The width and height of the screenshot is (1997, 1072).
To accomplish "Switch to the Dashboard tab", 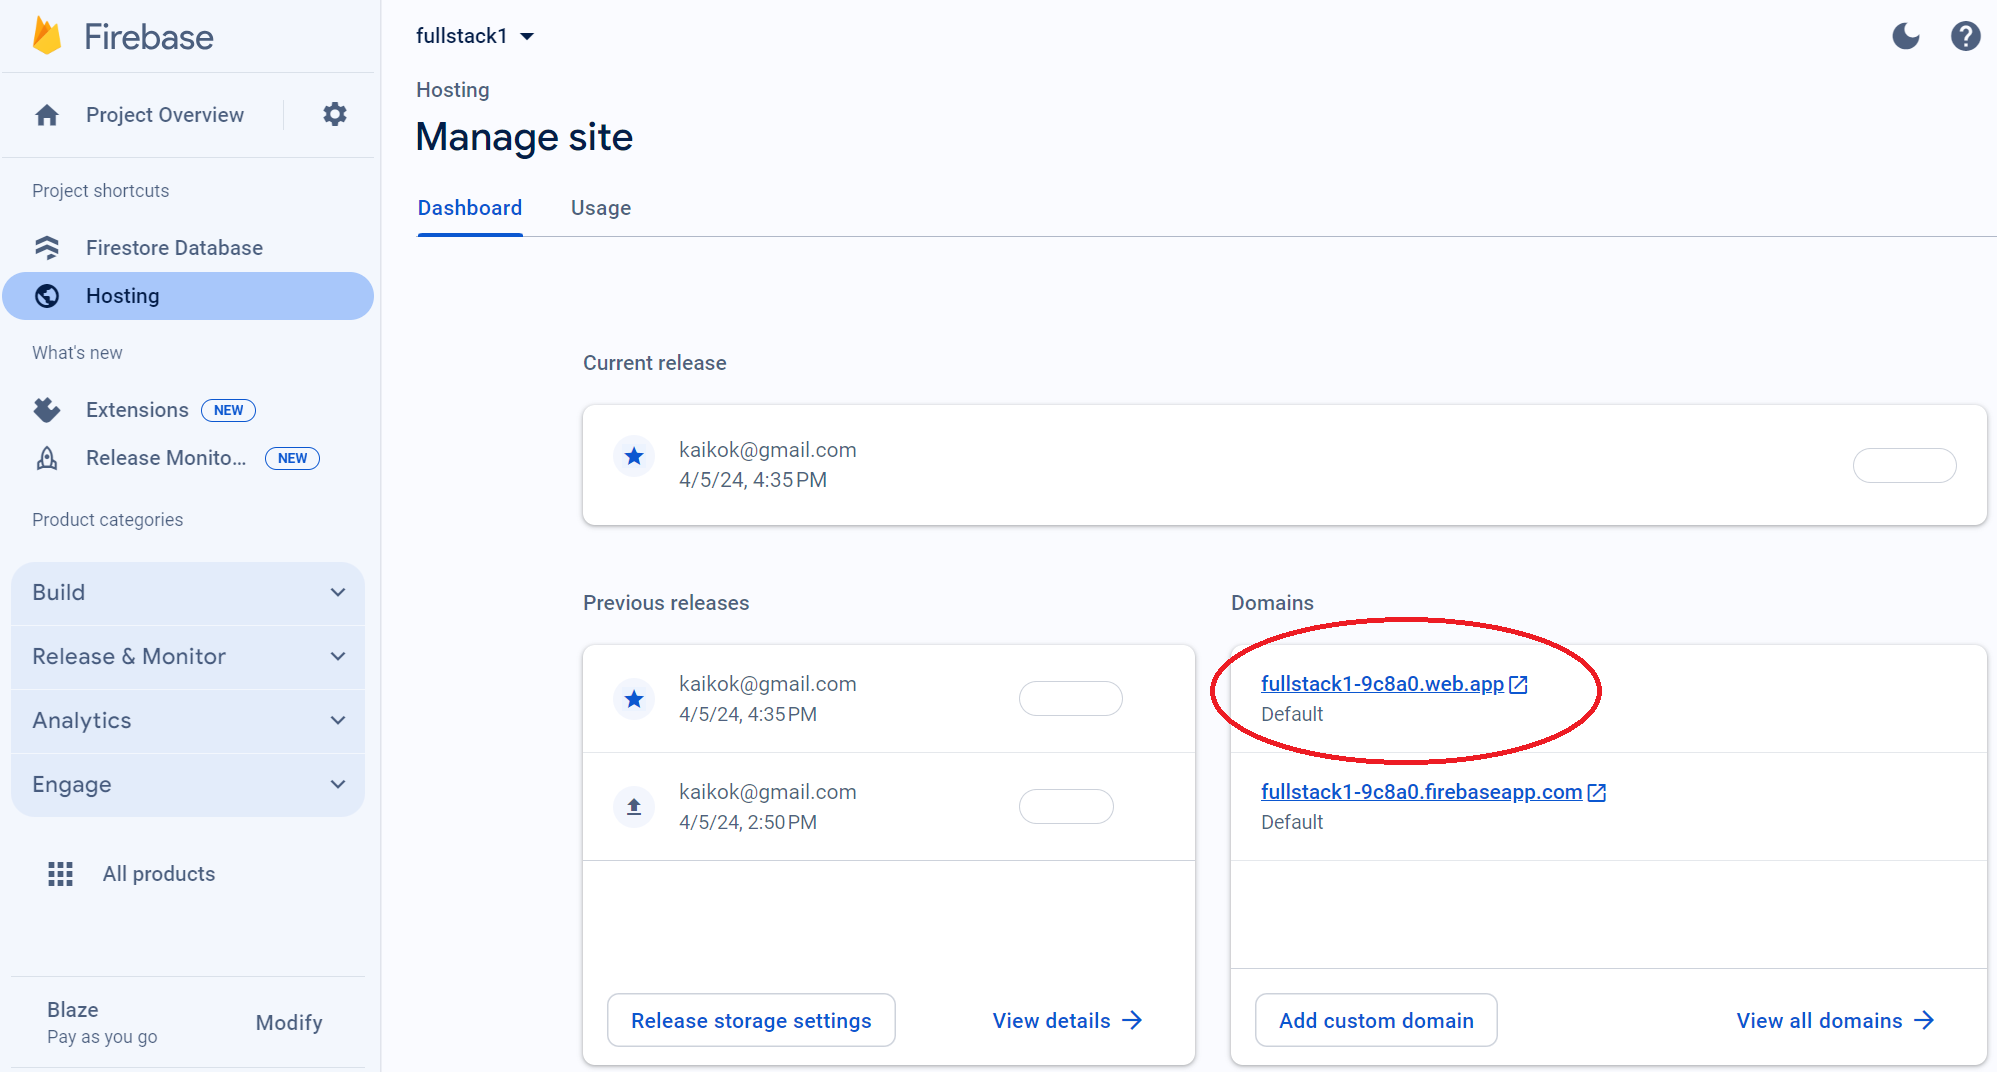I will click(470, 207).
